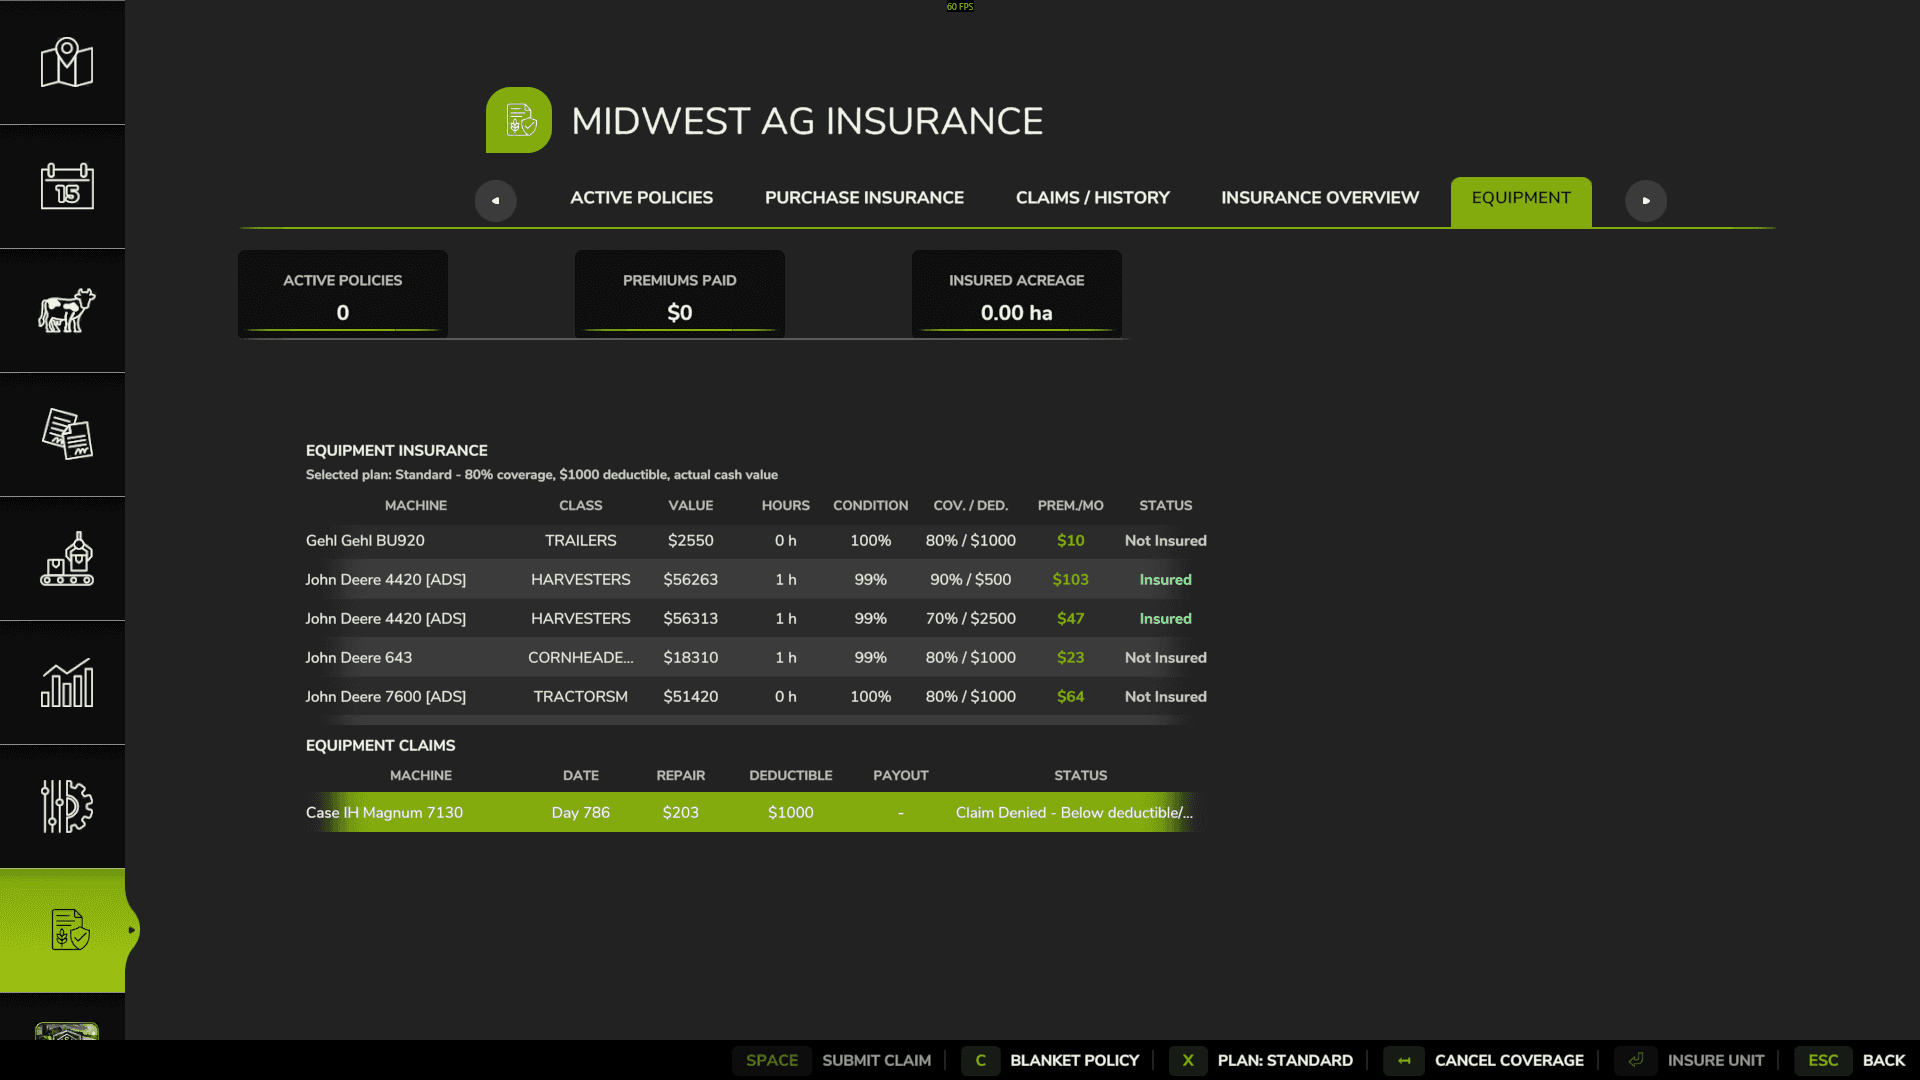Click the PREM./MO column header

click(x=1070, y=505)
